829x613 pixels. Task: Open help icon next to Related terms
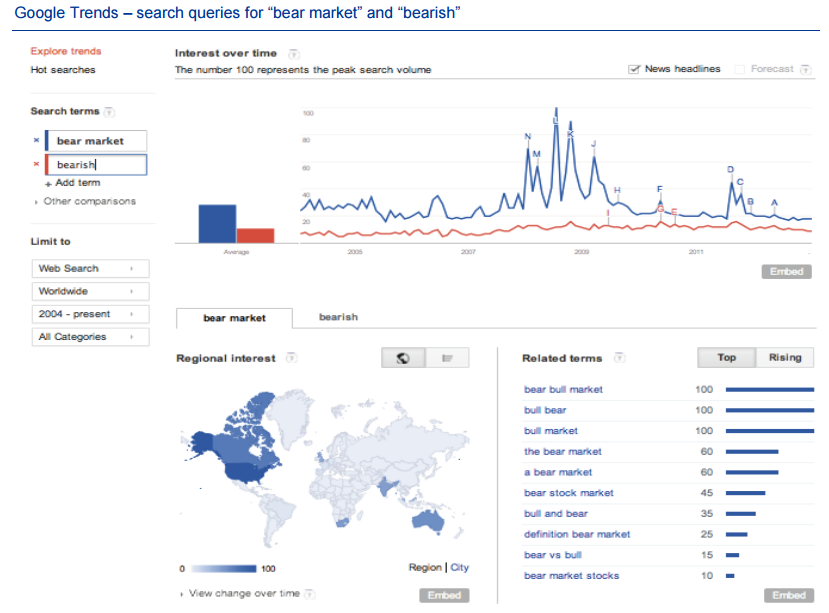coord(619,358)
